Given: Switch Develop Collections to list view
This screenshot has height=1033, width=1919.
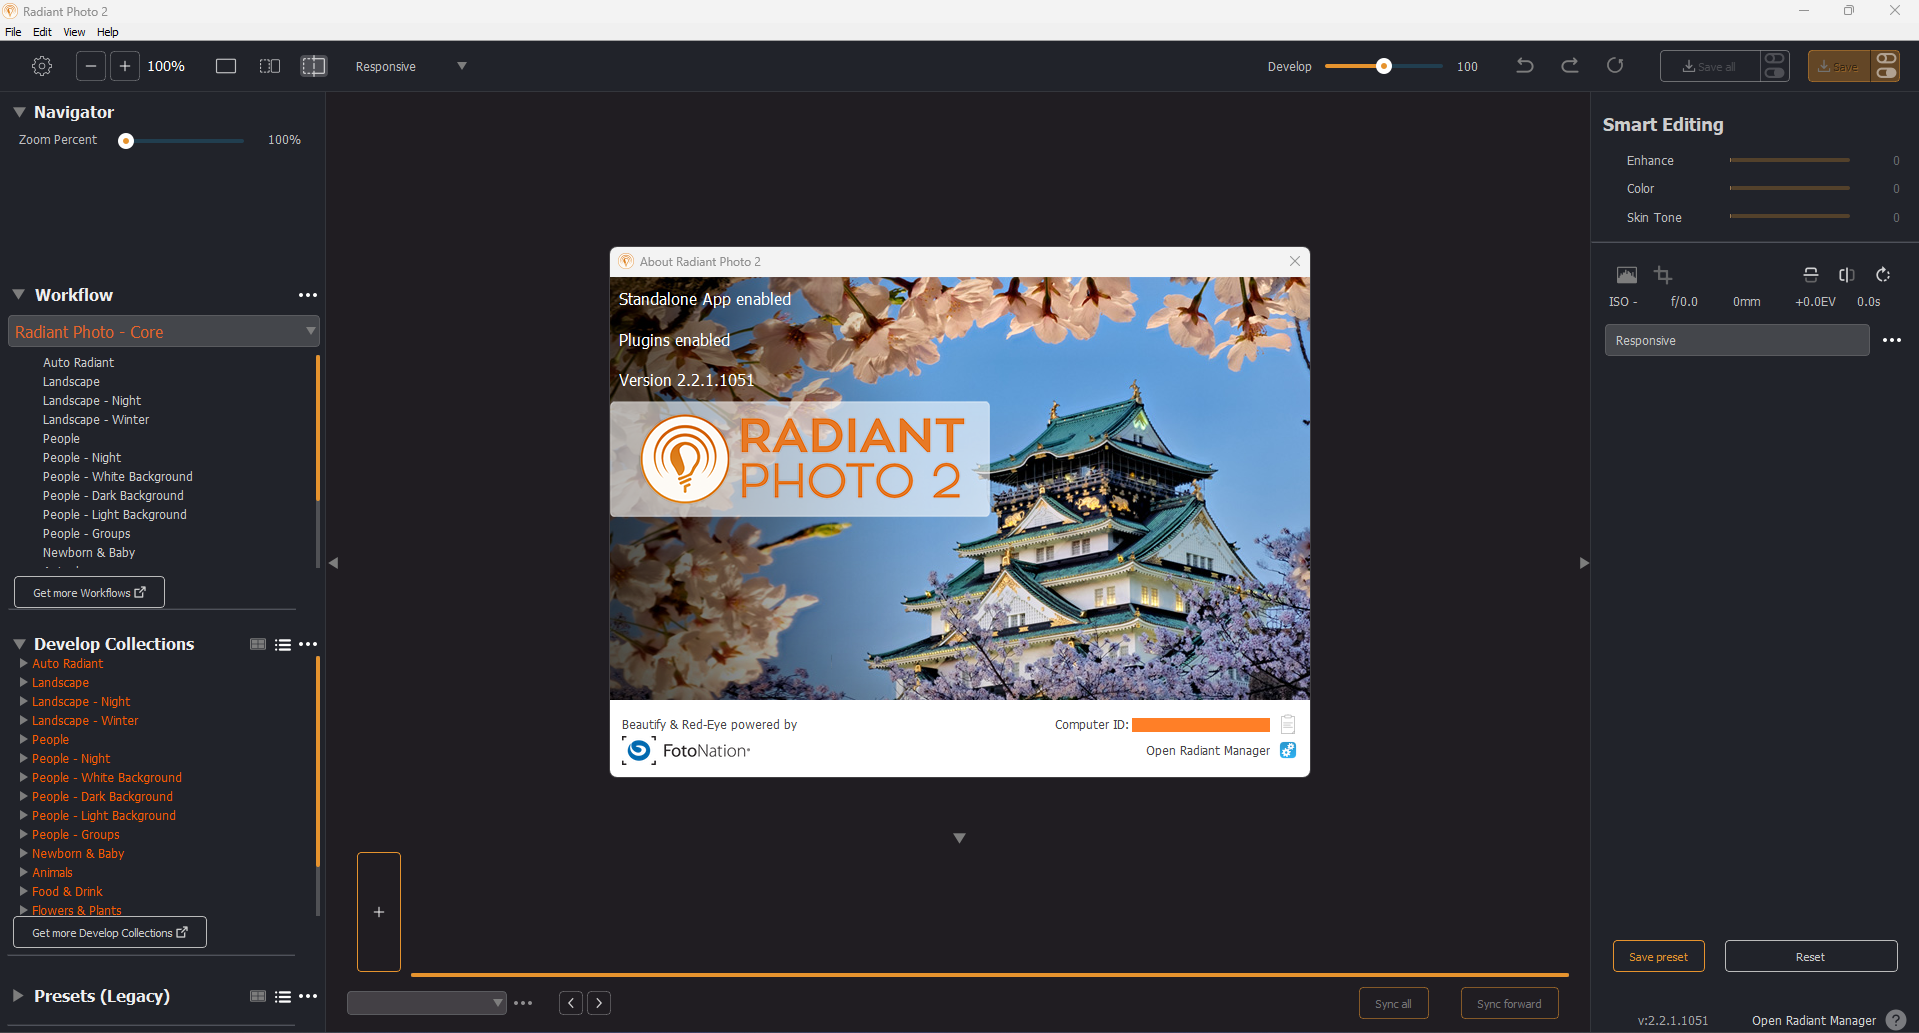Looking at the screenshot, I should click(283, 645).
